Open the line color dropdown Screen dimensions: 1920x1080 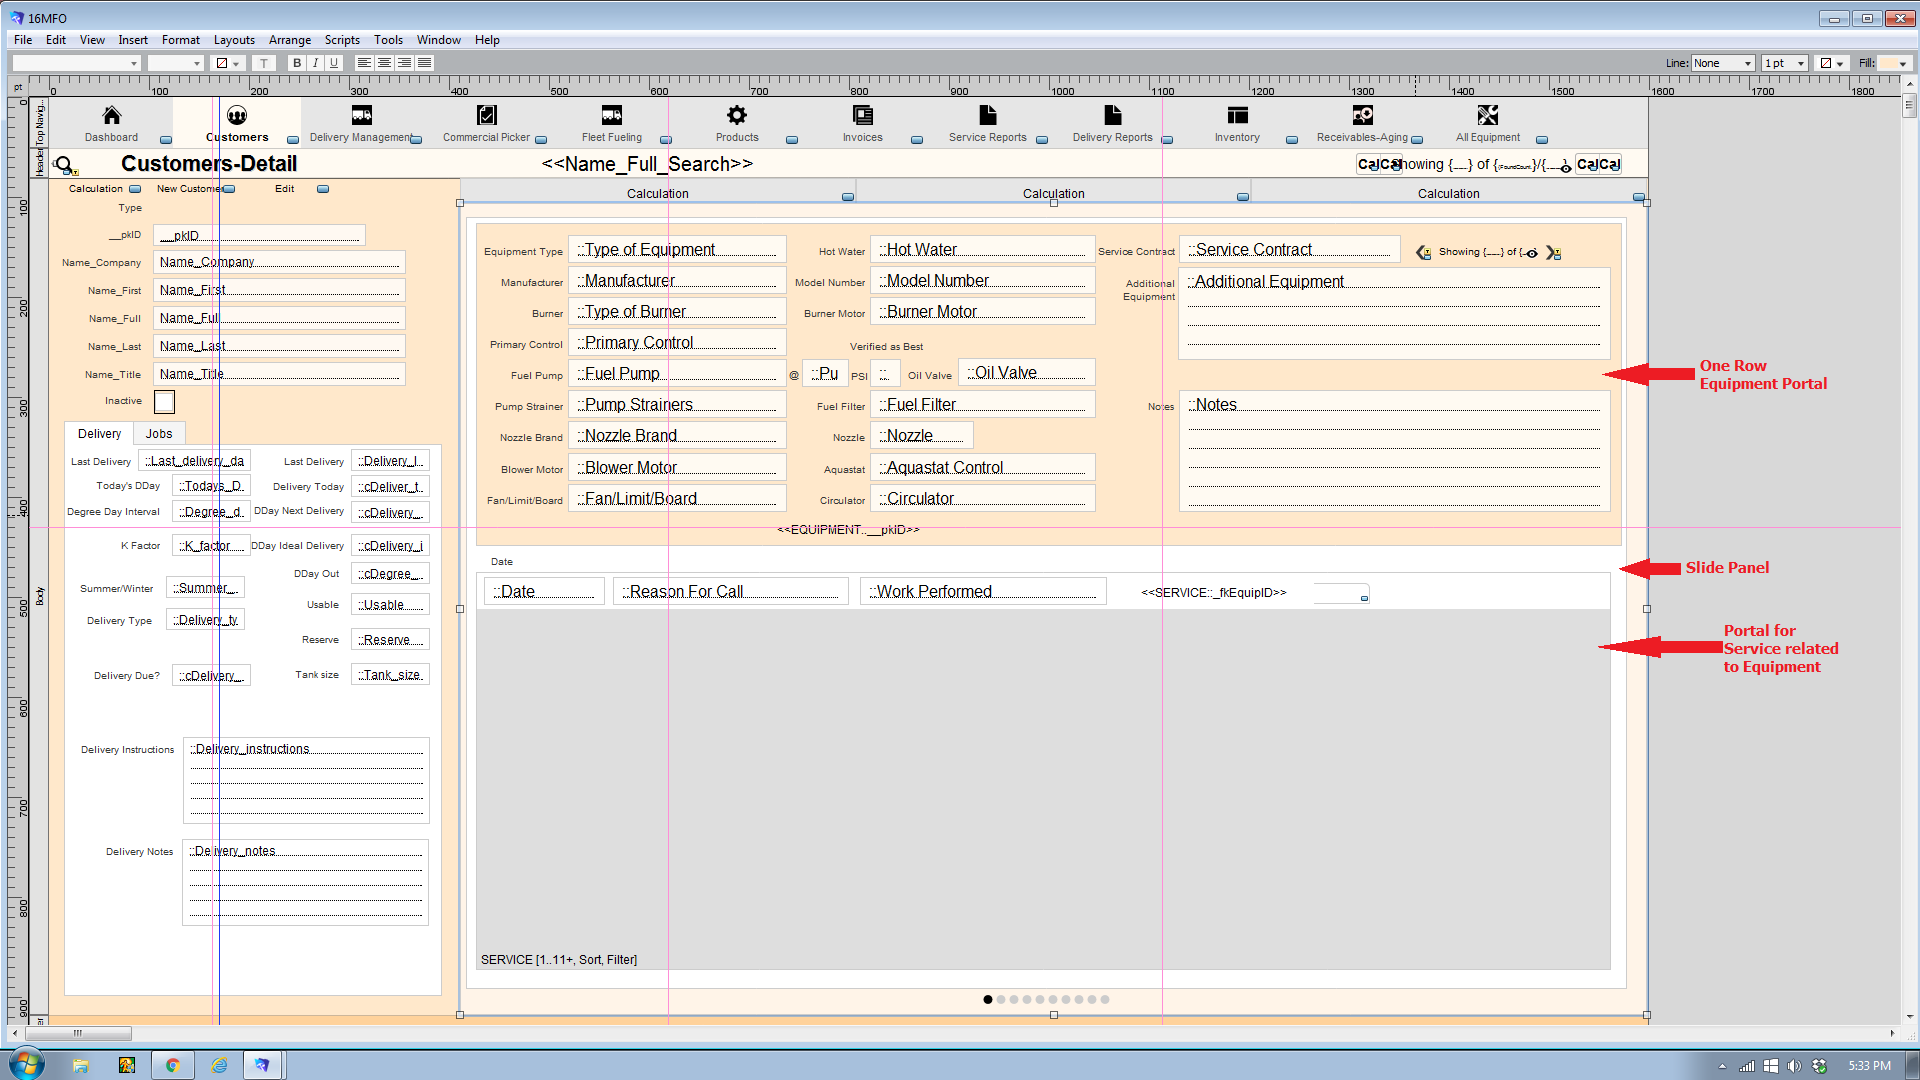point(1832,63)
